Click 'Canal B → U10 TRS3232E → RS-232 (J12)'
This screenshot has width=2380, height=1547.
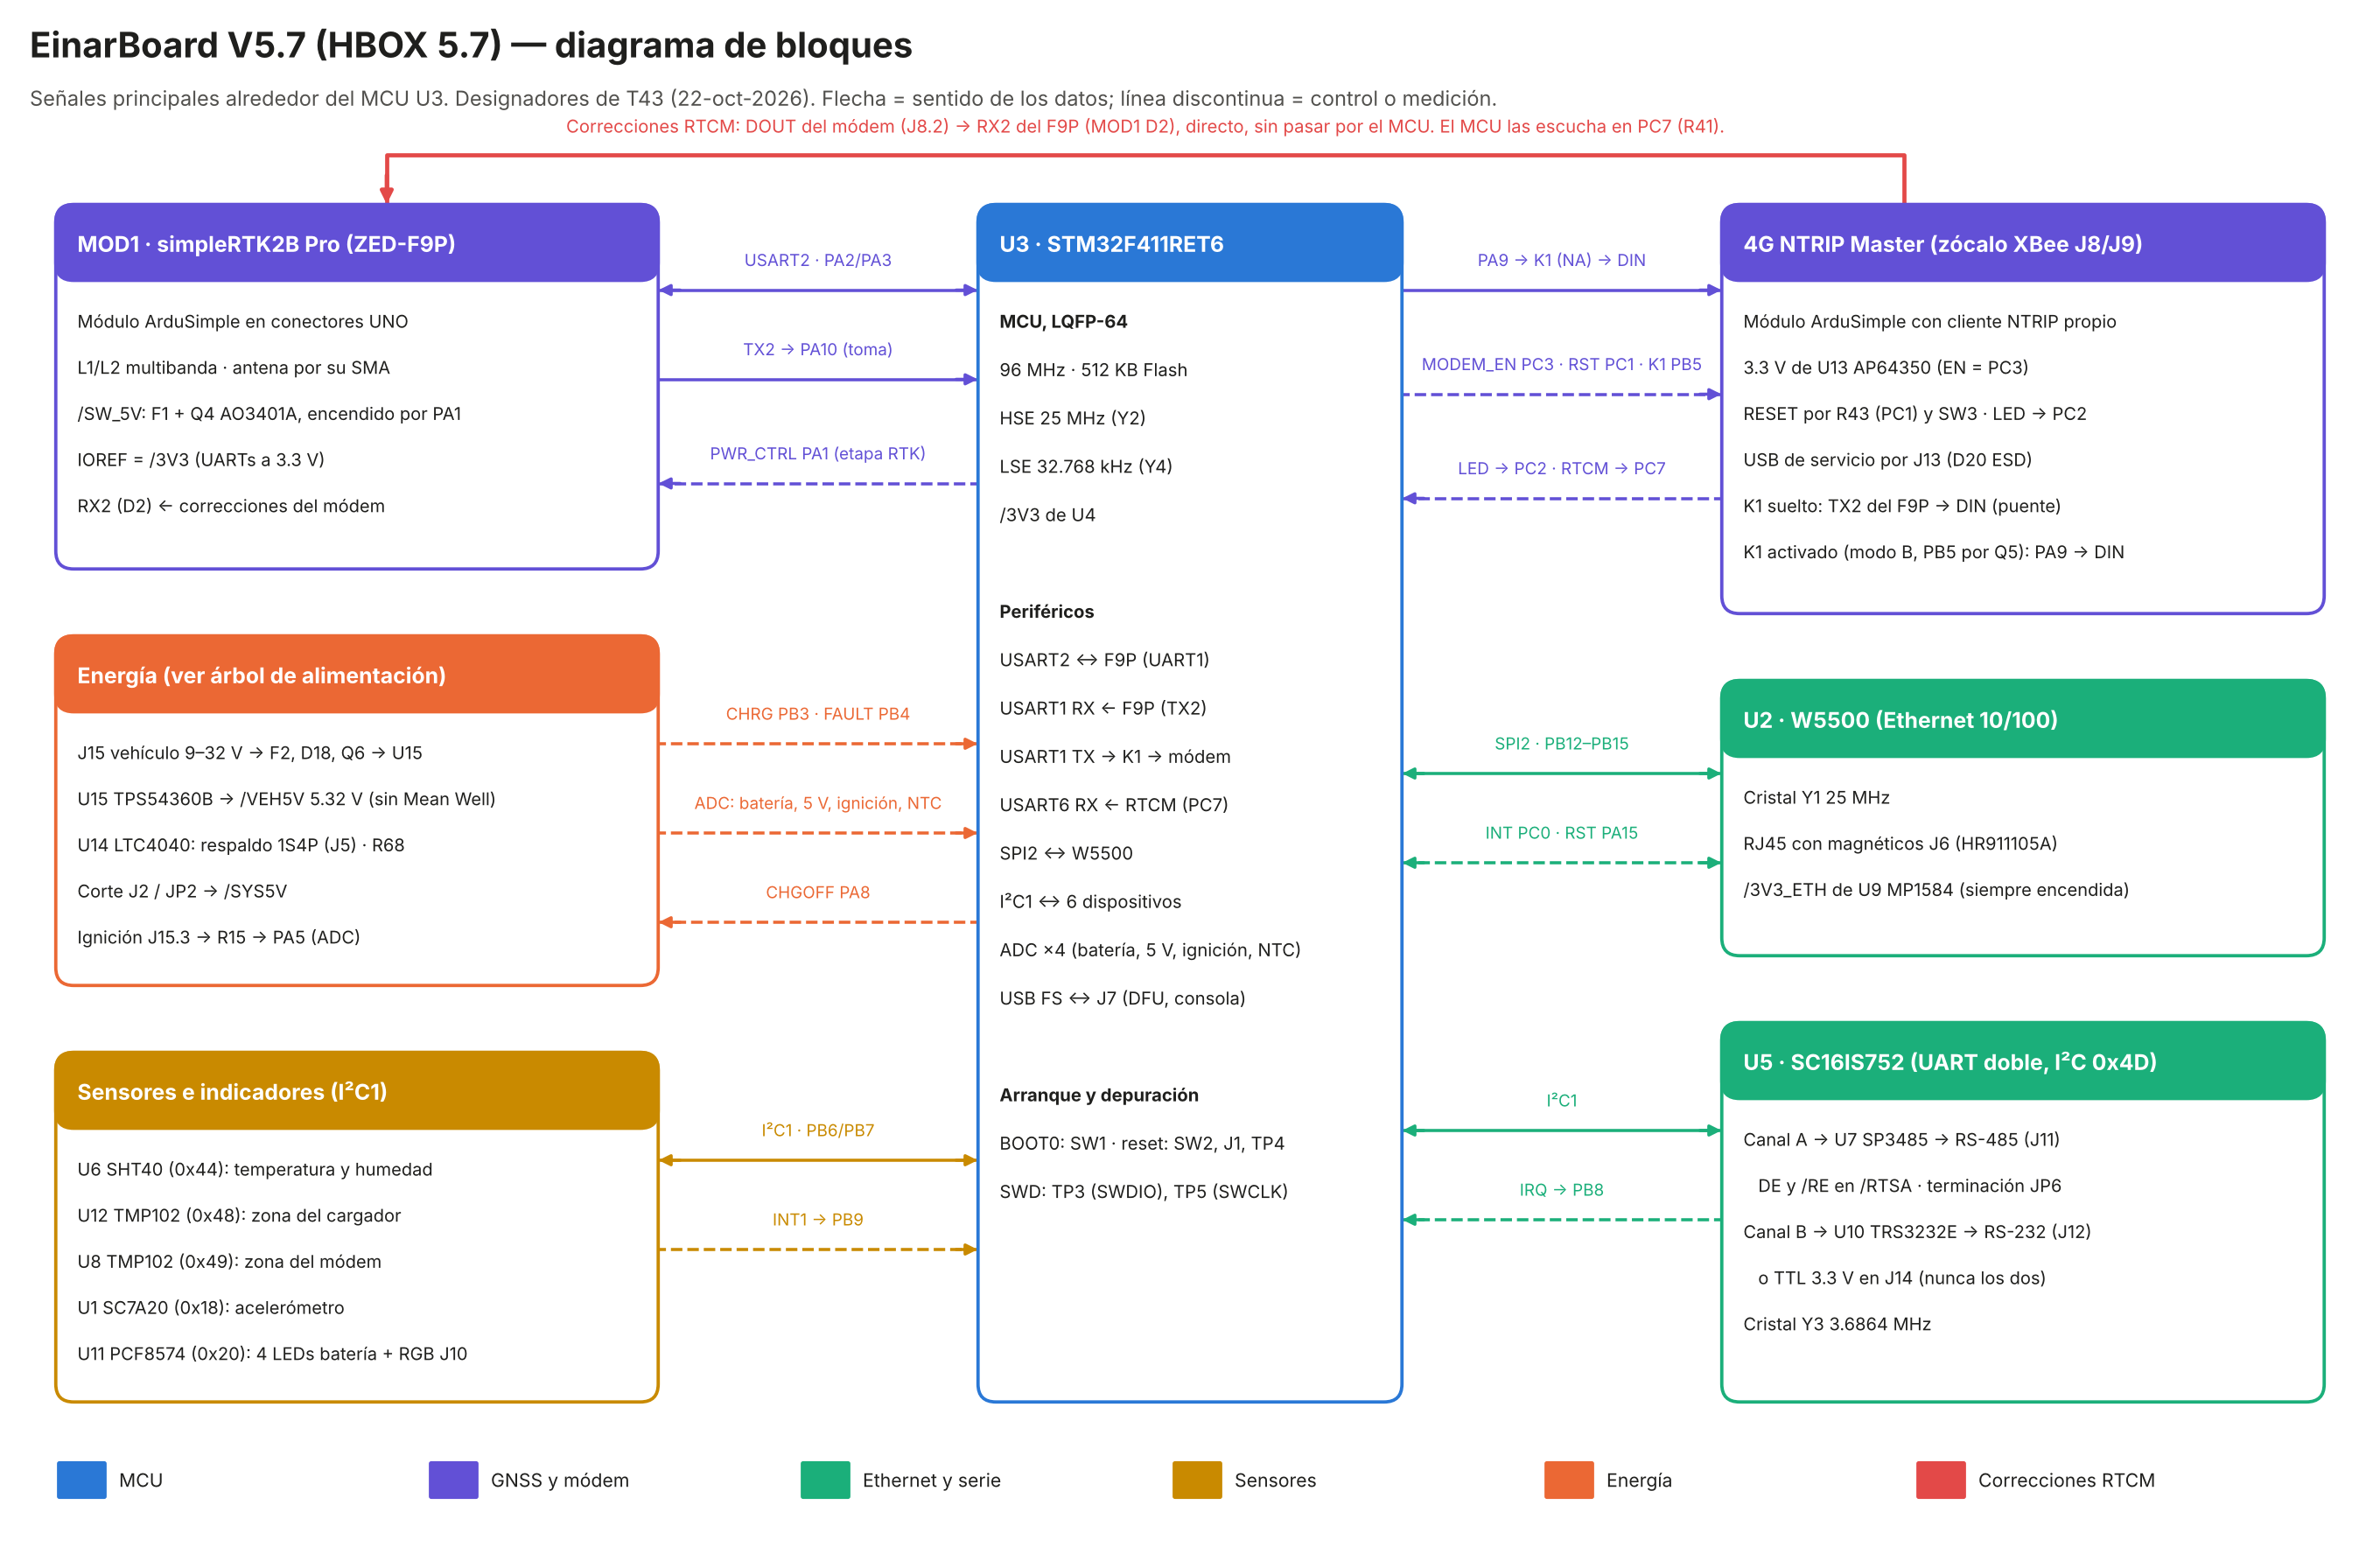pyautogui.click(x=1917, y=1231)
